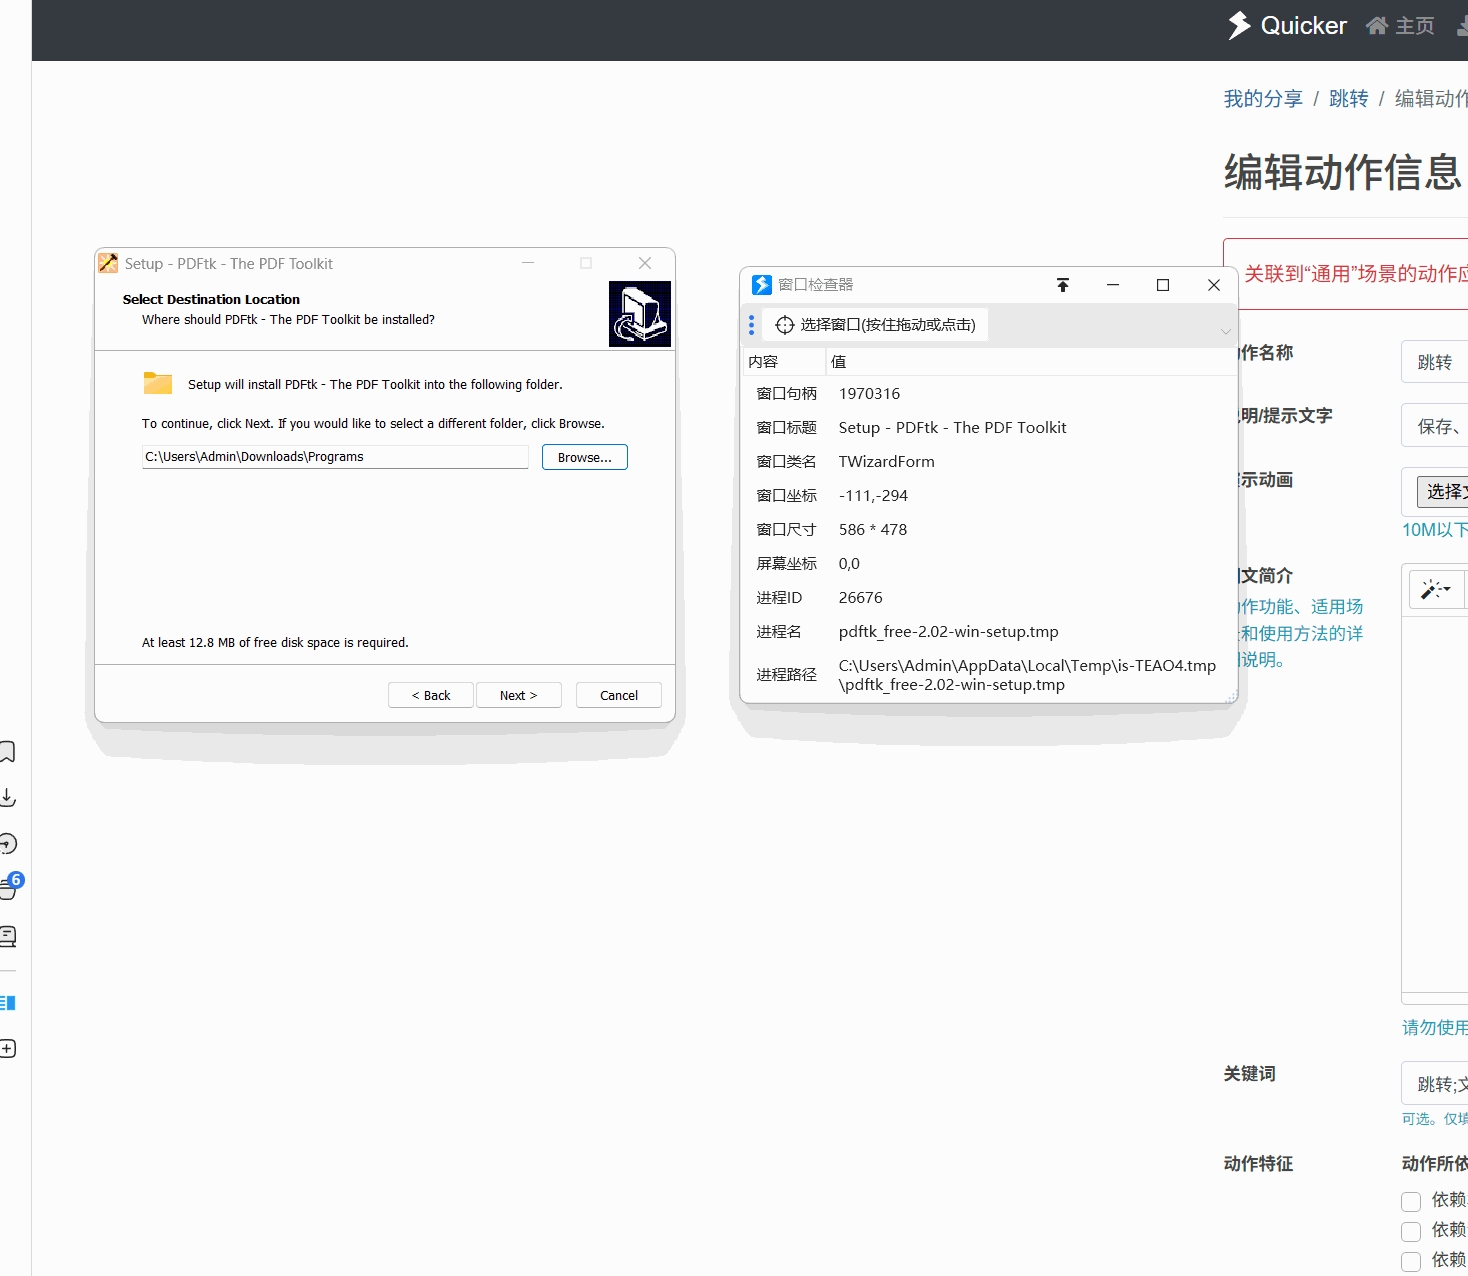Click the 窗口句柄 row label
Screen dimensions: 1468x1276
point(786,394)
